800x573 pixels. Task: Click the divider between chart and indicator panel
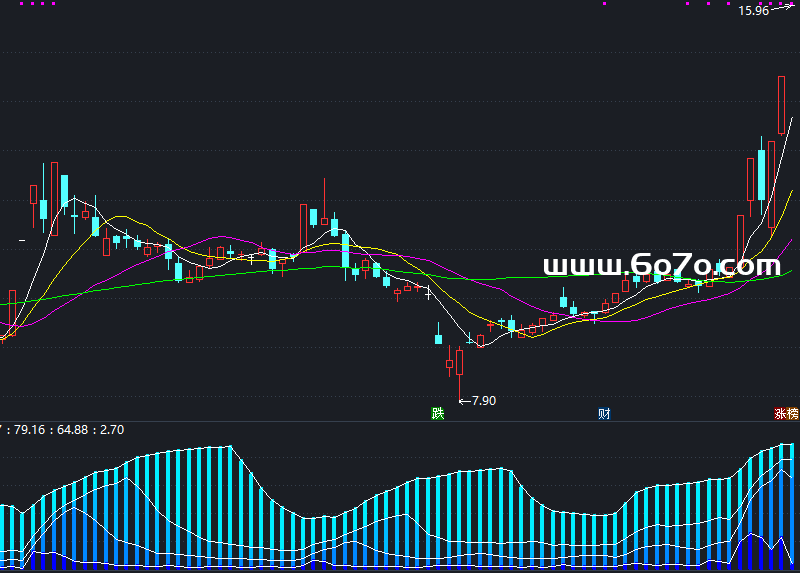400,421
